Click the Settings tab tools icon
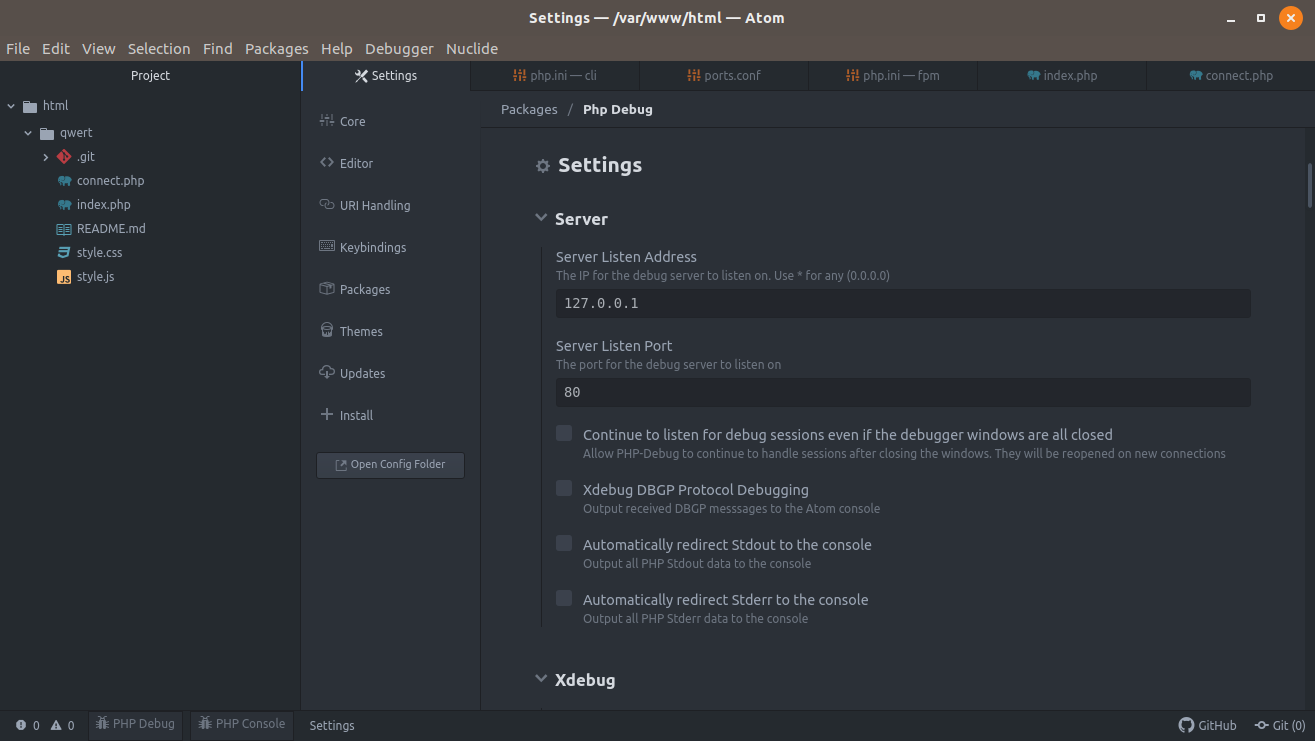 click(362, 76)
